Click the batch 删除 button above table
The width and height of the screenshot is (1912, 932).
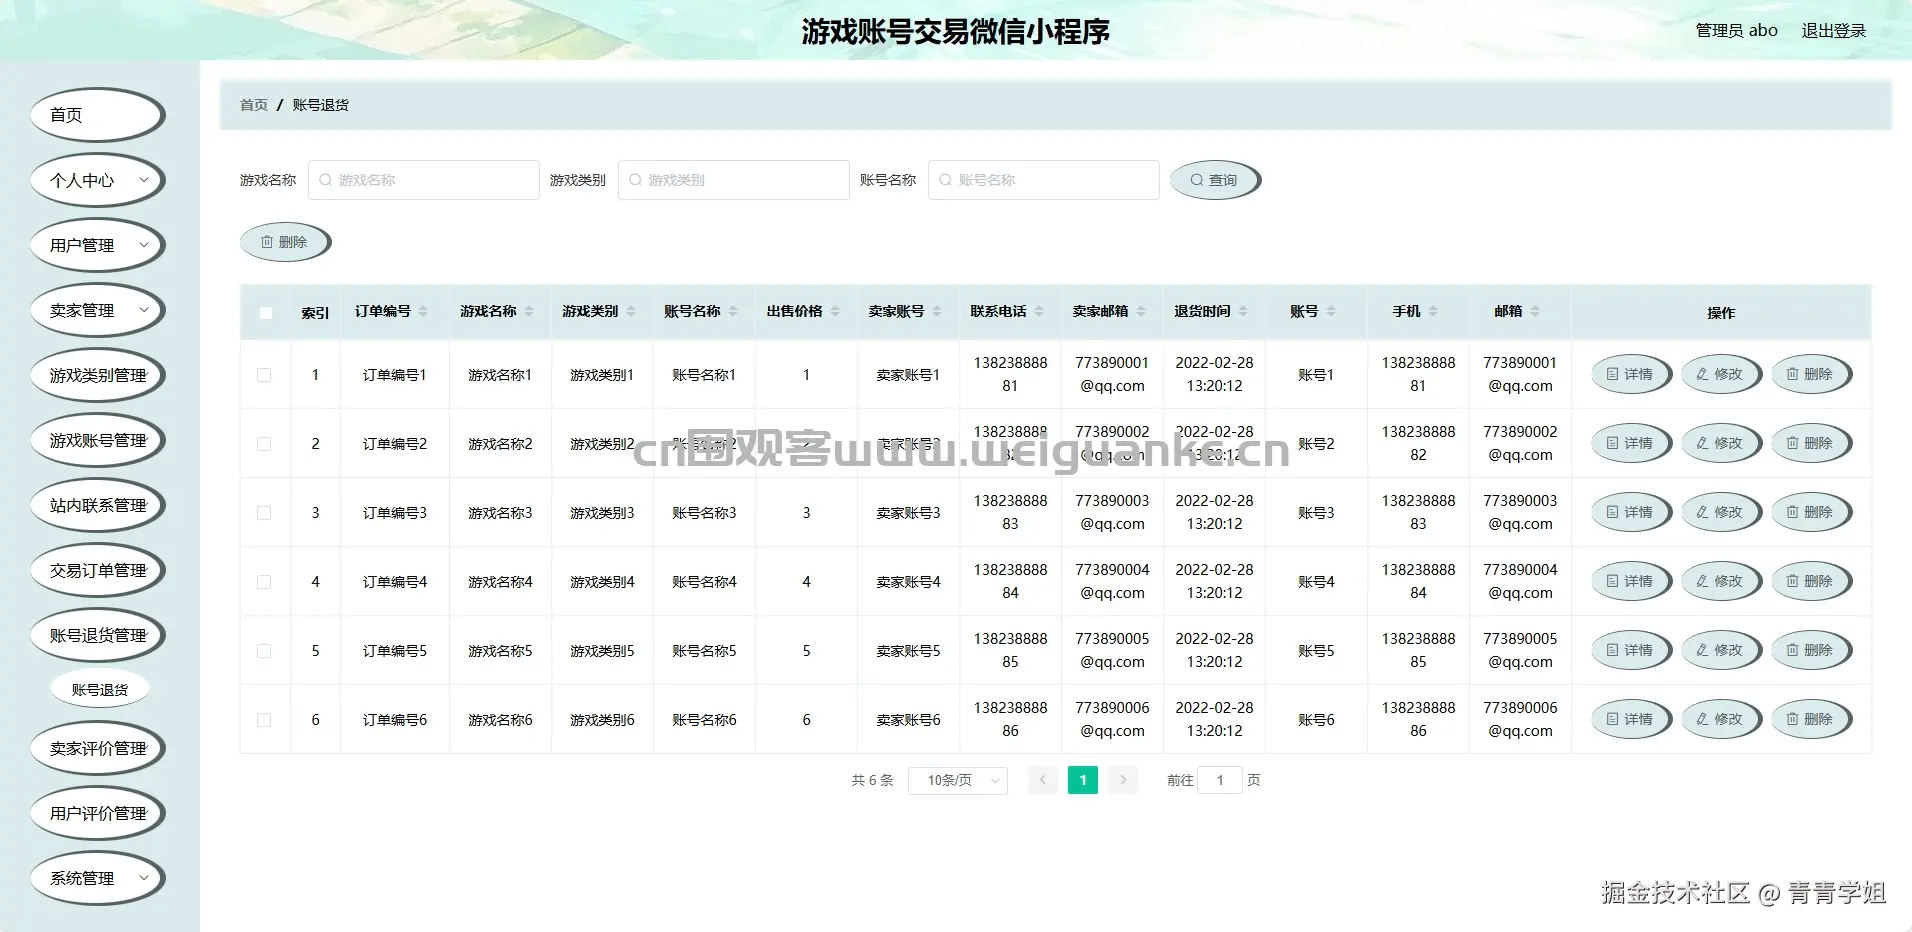point(285,242)
